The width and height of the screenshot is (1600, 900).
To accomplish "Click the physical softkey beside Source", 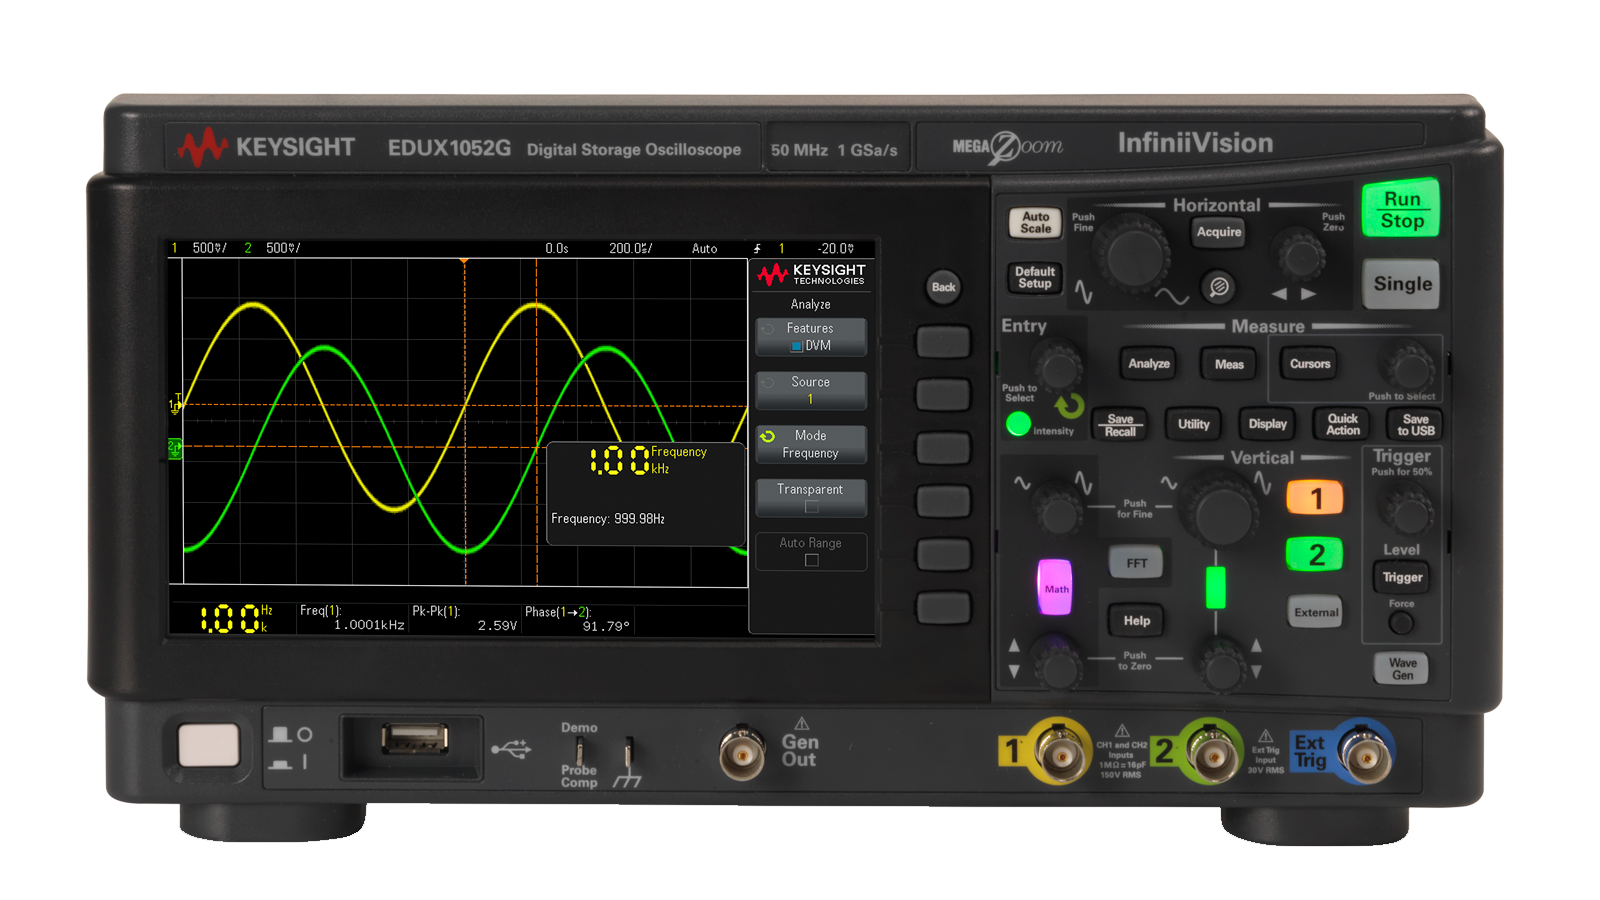I will tap(943, 394).
